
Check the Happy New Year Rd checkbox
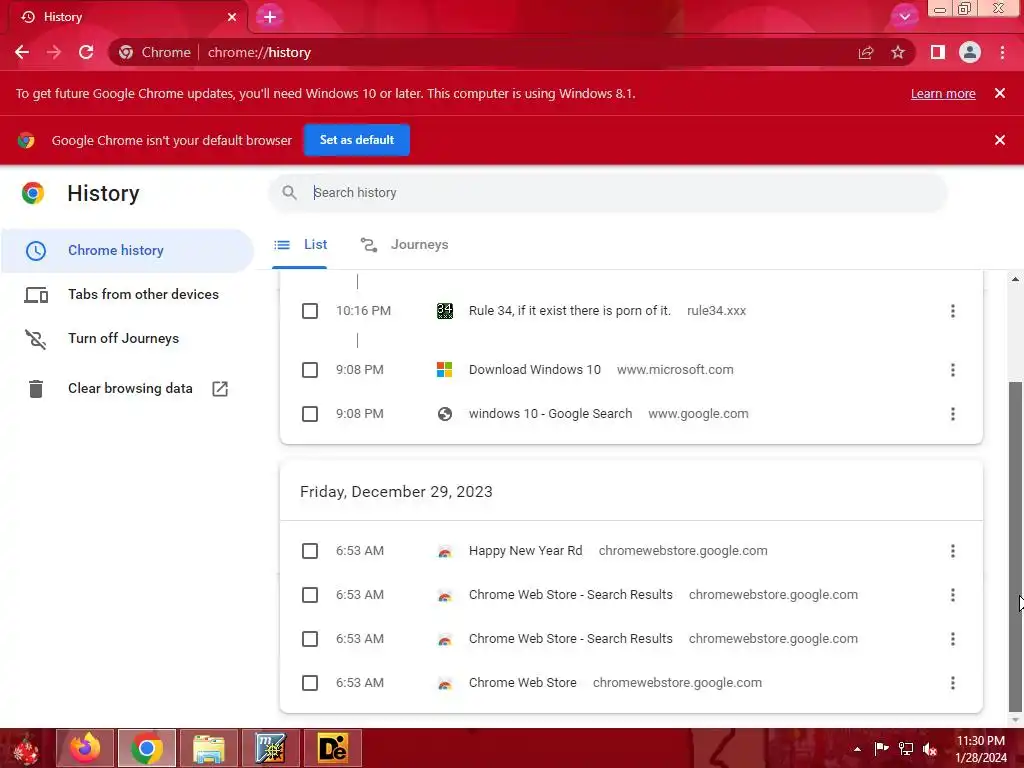pyautogui.click(x=310, y=551)
